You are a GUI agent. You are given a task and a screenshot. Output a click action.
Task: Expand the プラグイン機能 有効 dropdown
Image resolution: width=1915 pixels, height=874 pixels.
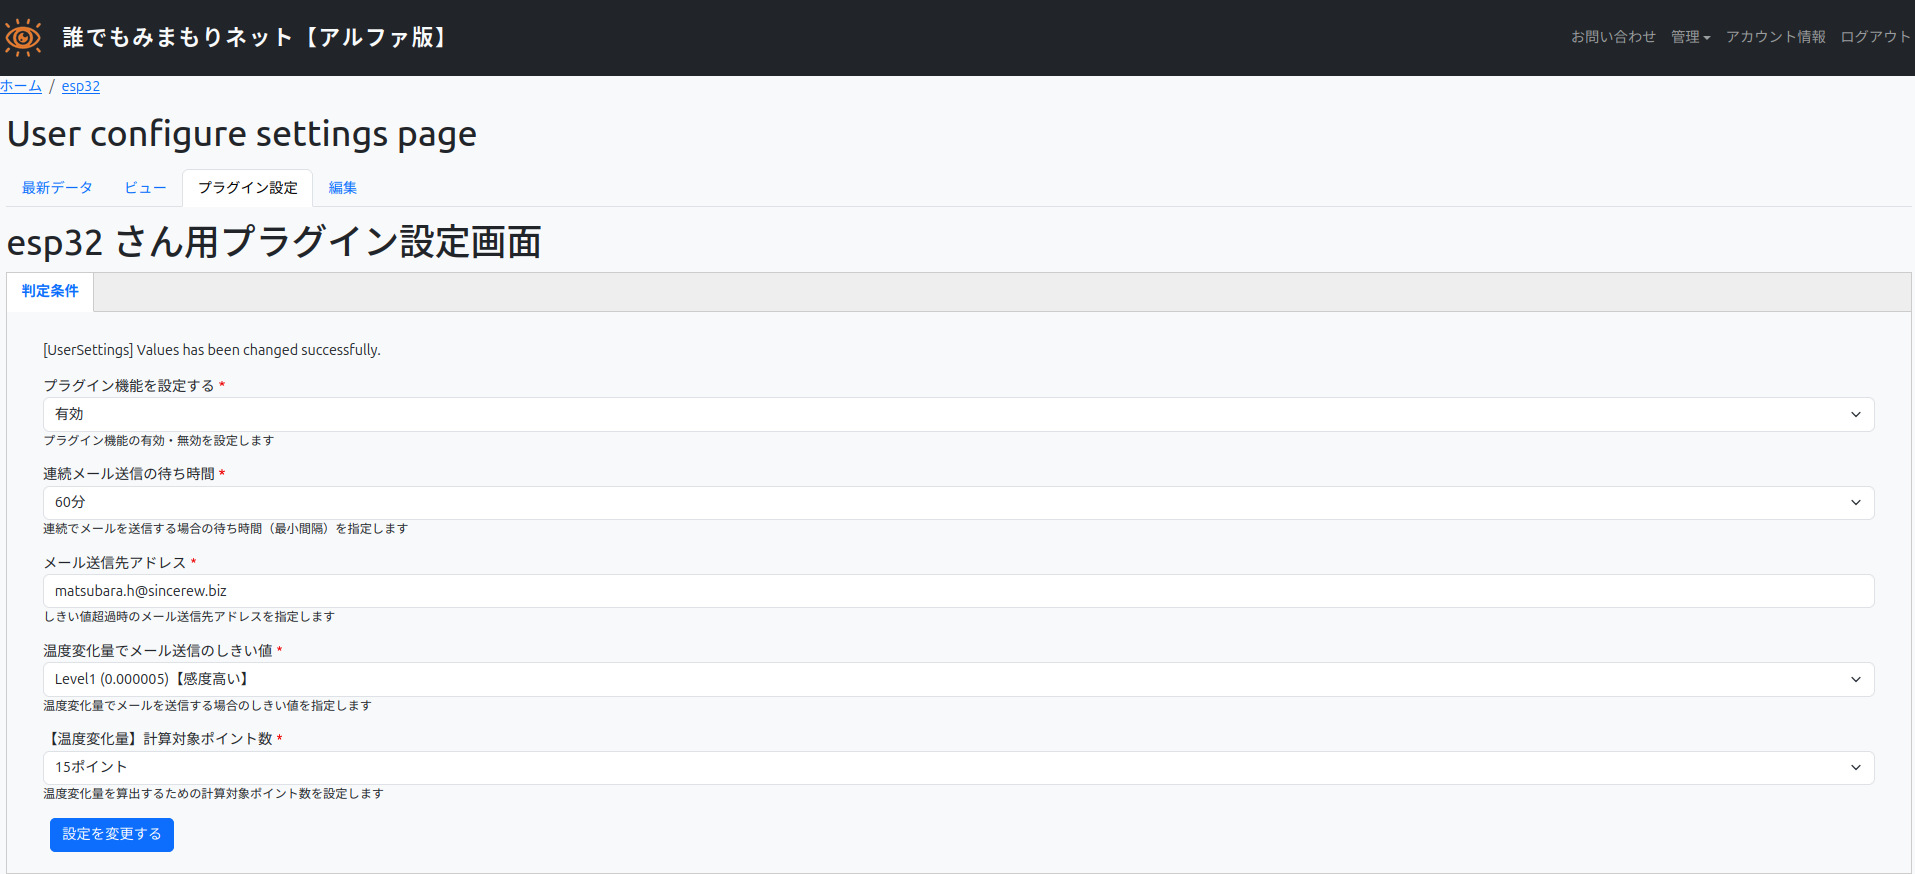tap(958, 414)
